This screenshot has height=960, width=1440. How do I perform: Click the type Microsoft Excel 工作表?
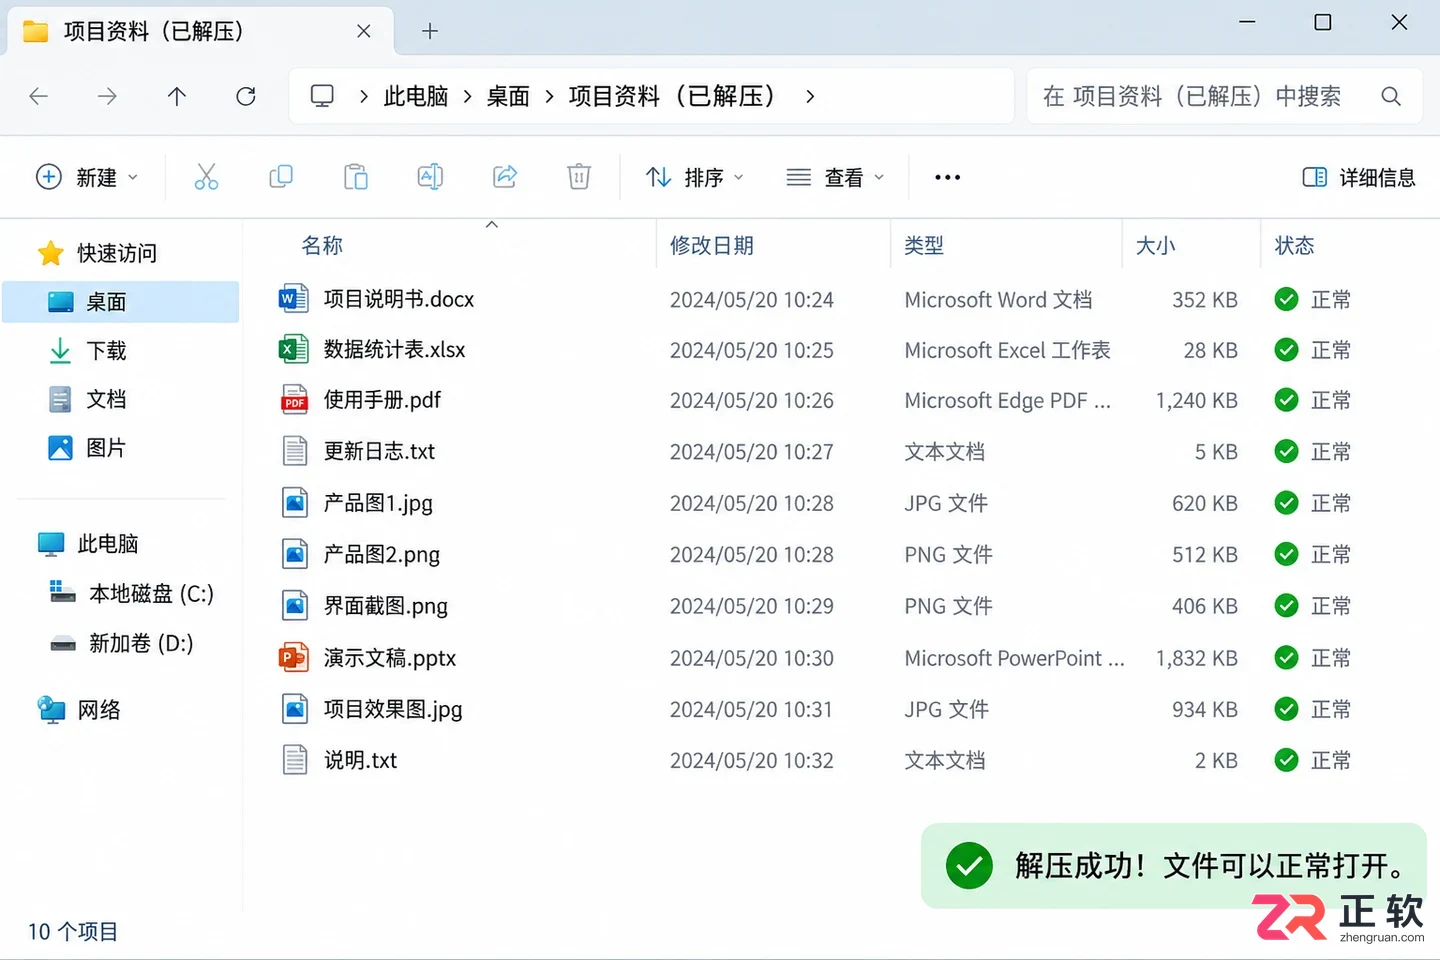(x=1007, y=350)
